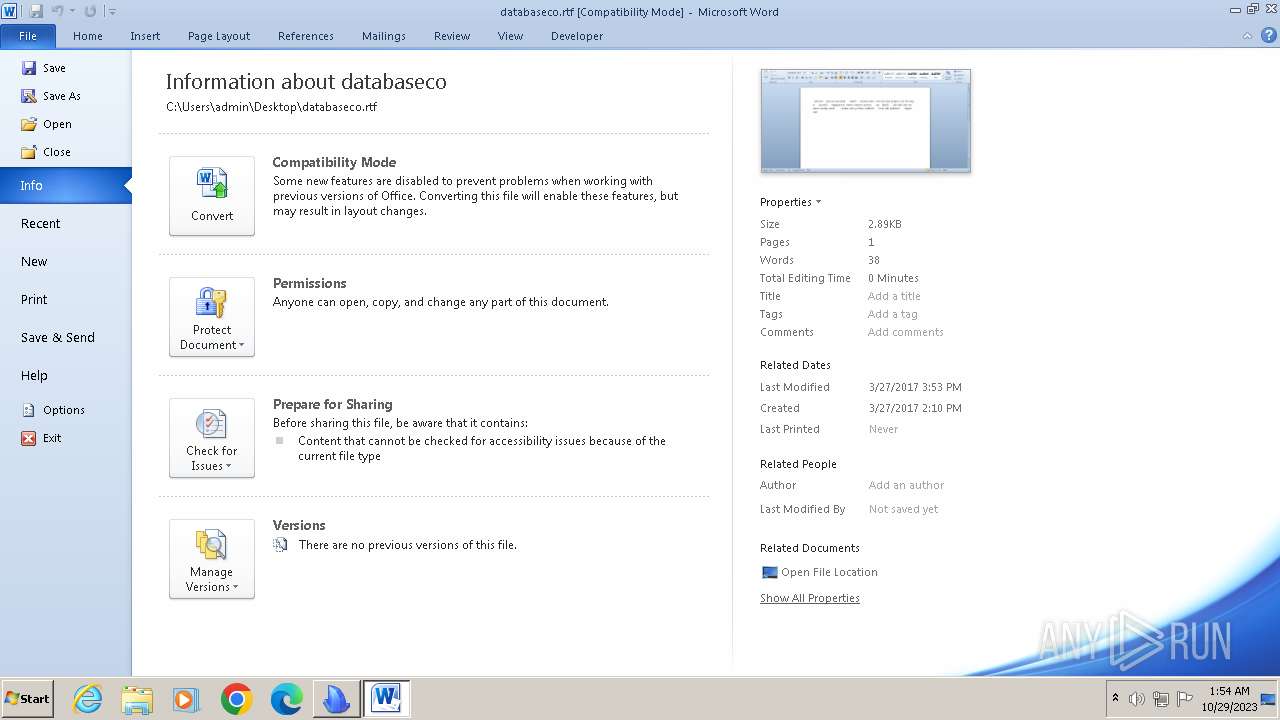Minimize the ribbon with the caret icon
This screenshot has height=720, width=1280.
coord(1247,35)
